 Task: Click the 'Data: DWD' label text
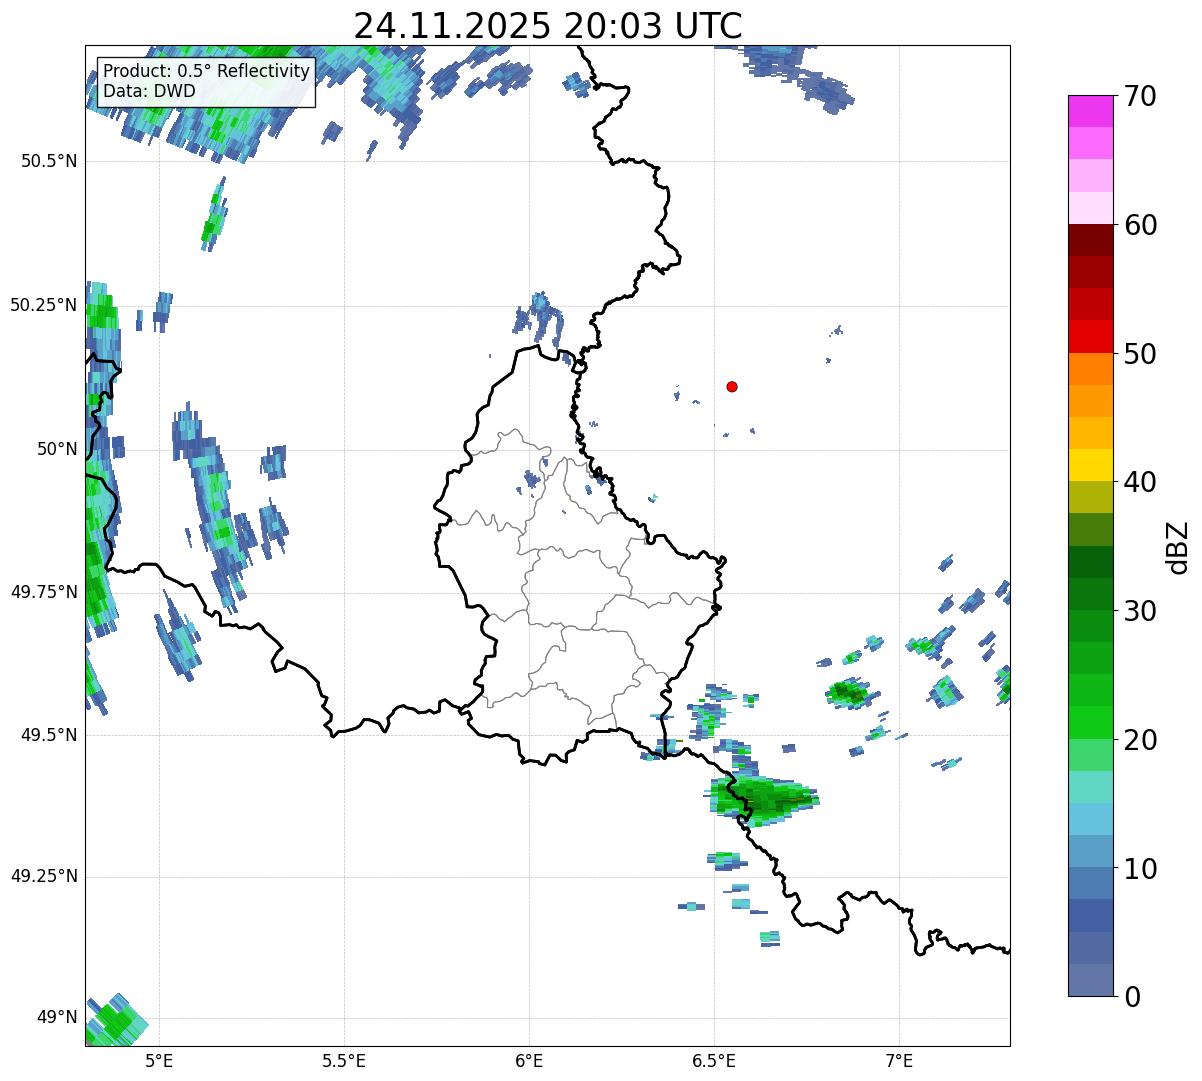pos(149,91)
